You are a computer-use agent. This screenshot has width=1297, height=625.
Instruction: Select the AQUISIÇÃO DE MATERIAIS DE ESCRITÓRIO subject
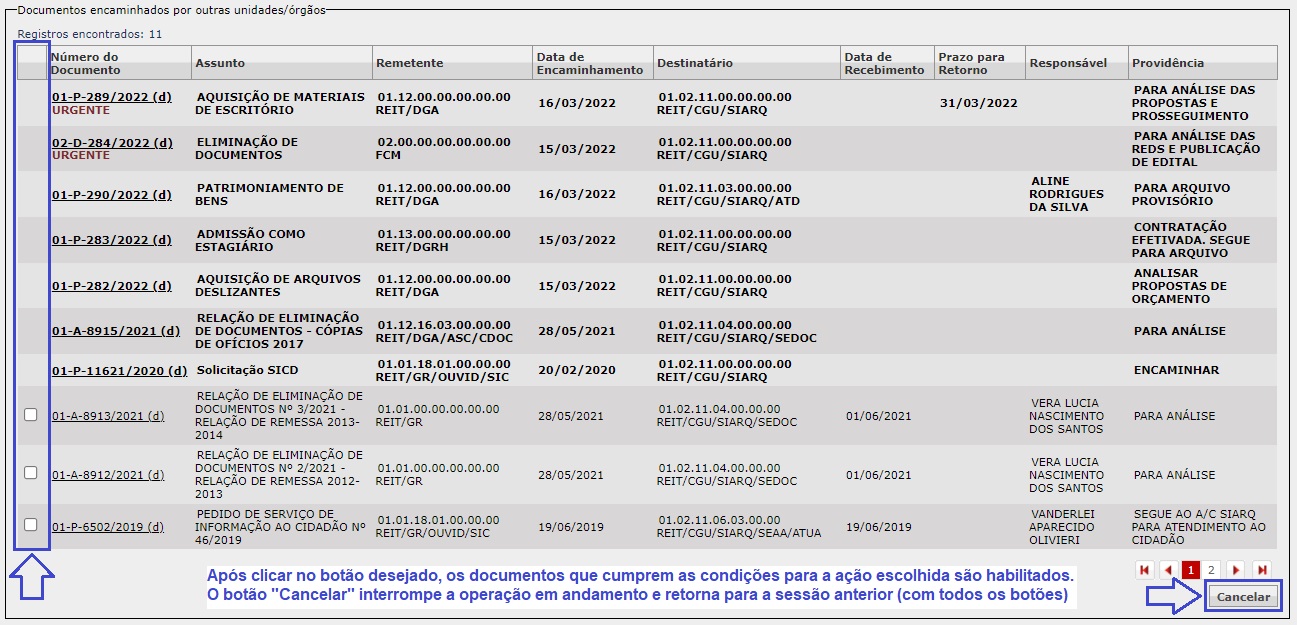(x=281, y=103)
